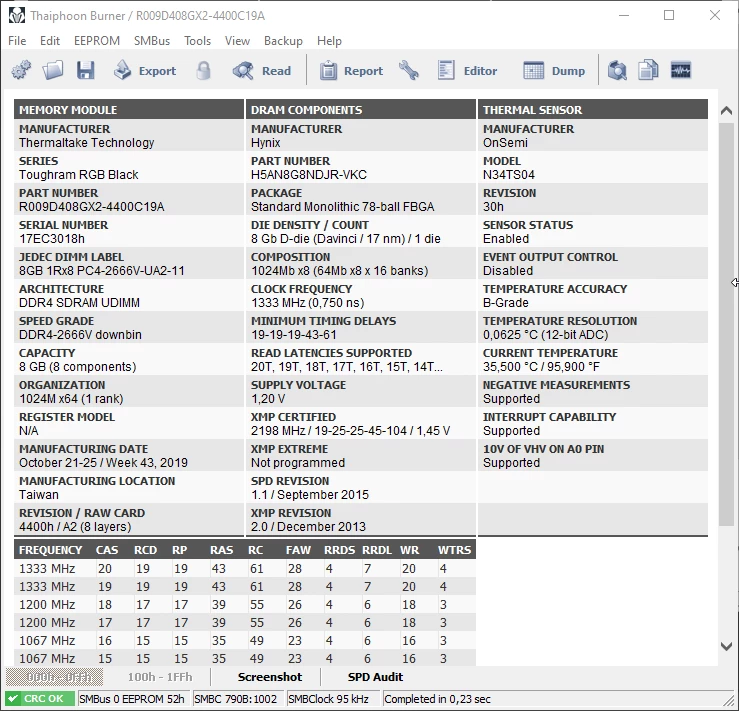Open the File menu
Viewport: 739px width, 711px height.
(17, 41)
